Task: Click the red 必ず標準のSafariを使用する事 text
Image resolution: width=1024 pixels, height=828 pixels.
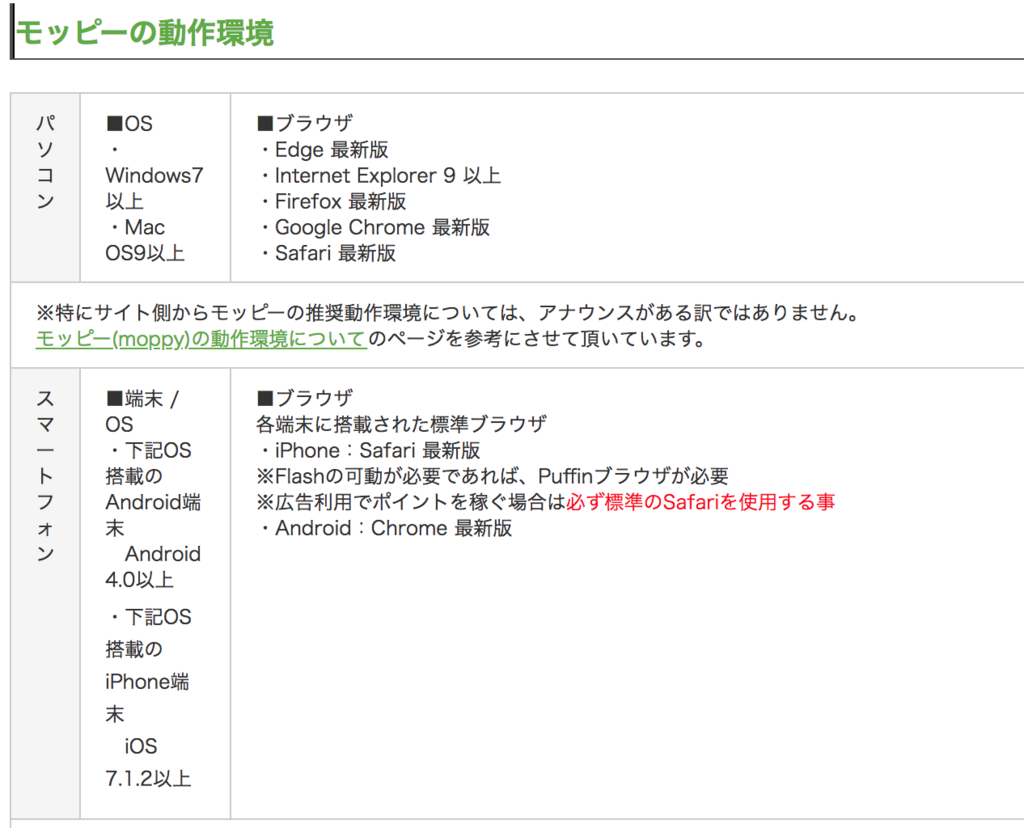Action: pyautogui.click(x=701, y=502)
